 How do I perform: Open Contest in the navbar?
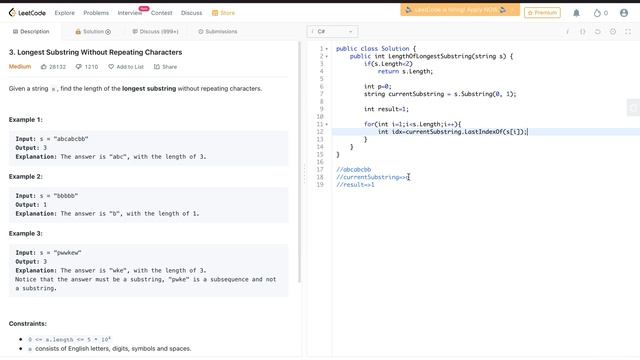(x=162, y=13)
